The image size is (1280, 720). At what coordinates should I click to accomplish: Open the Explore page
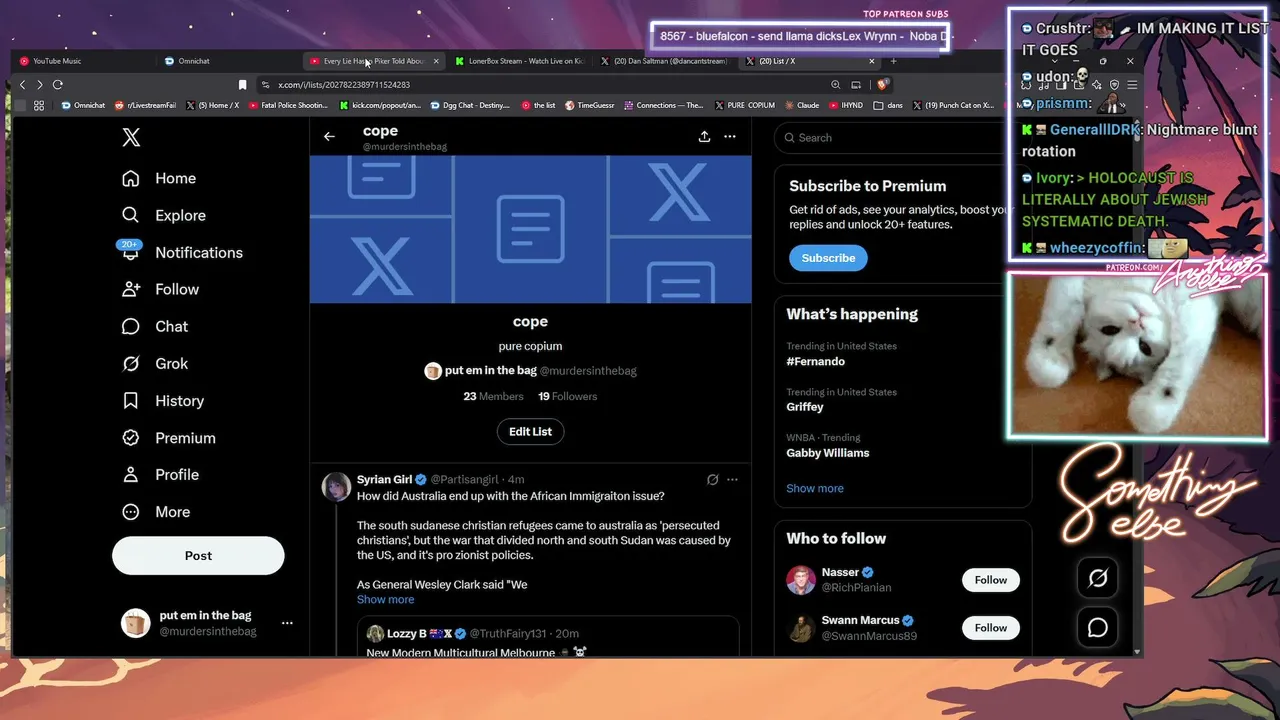pyautogui.click(x=164, y=215)
